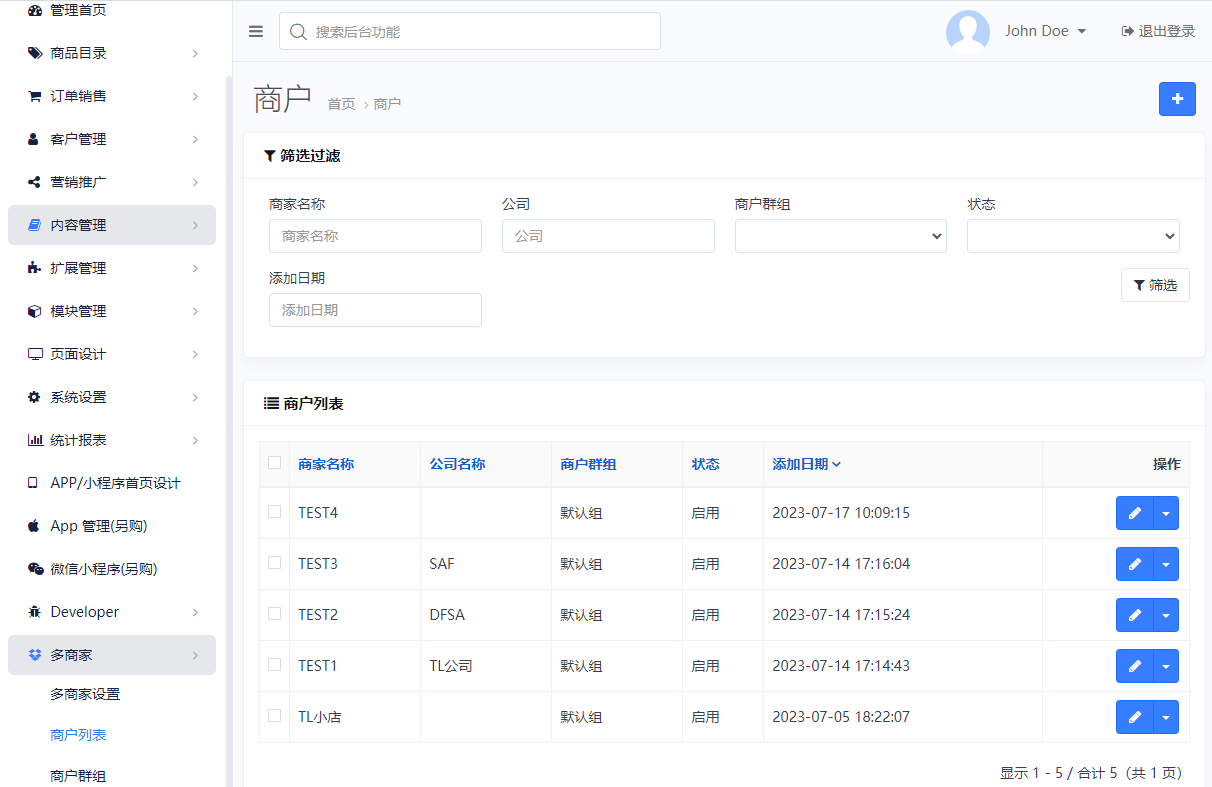Screen dimensions: 1212x787
Task: Open action dropdown arrow for TEST1 row
Action: (1166, 666)
